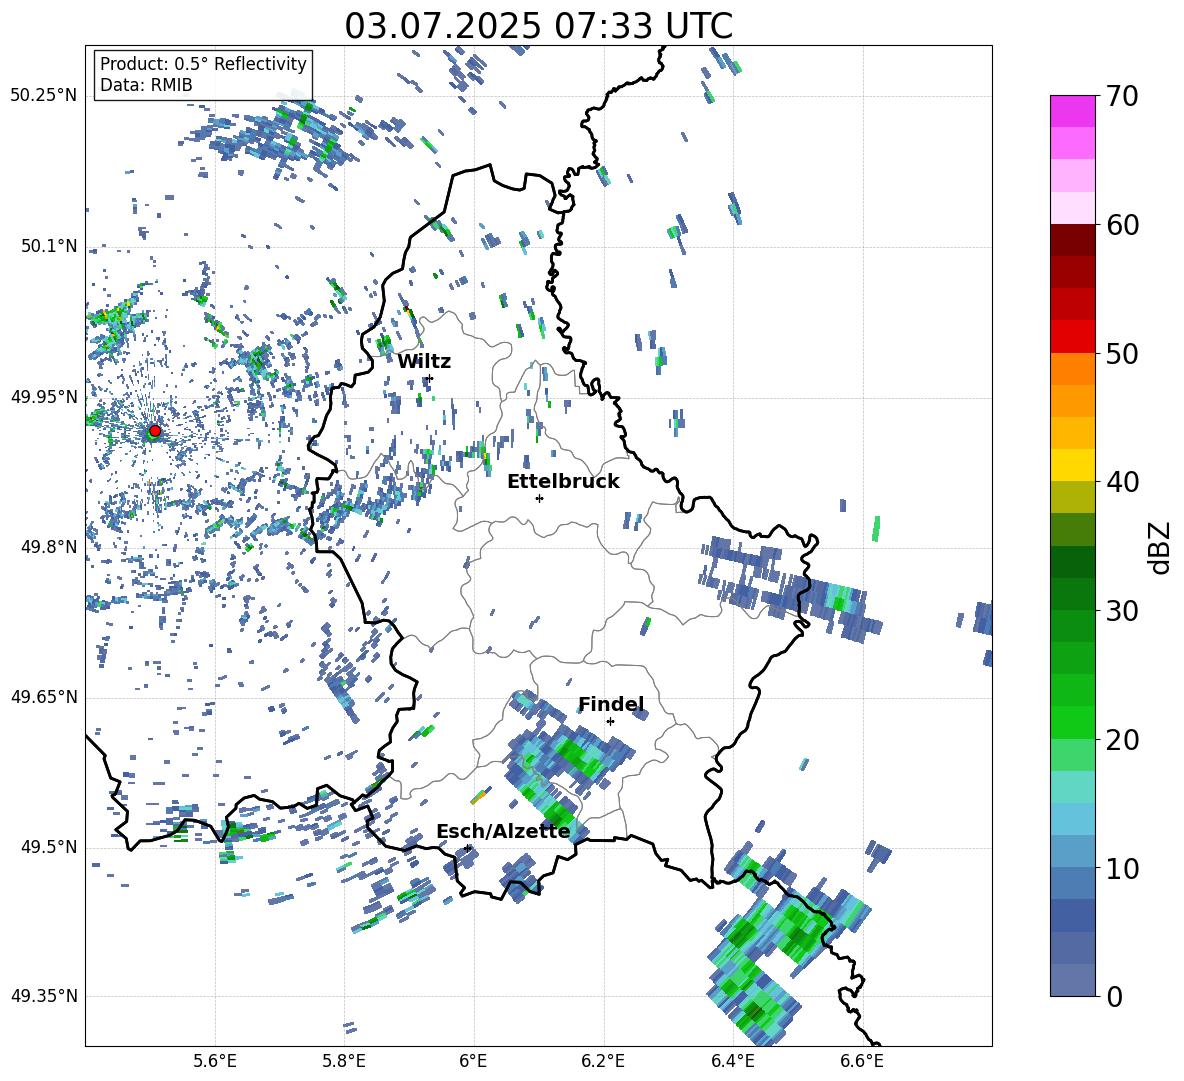Viewport: 1184px width, 1081px height.
Task: Click the 5.6°E longitude label
Action: [x=215, y=1061]
